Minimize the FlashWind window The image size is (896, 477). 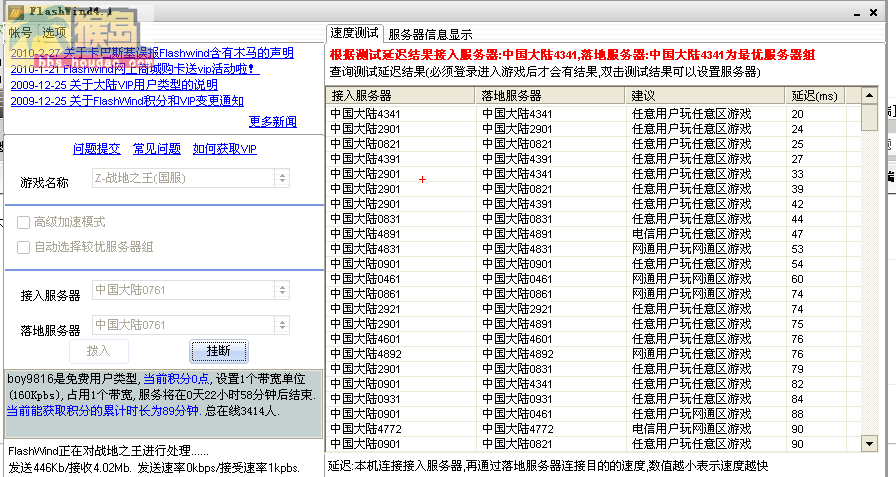coord(857,13)
